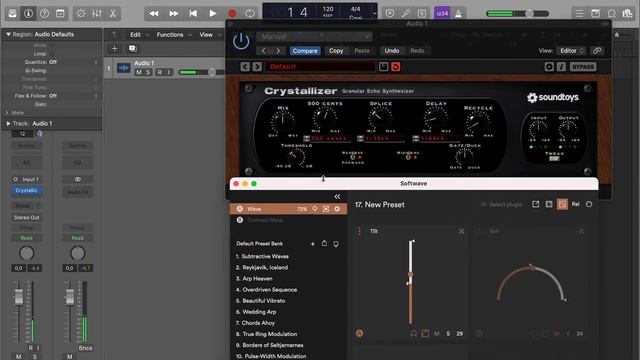Open the List Editors icon
This screenshot has height=360, width=640.
coord(579,13)
